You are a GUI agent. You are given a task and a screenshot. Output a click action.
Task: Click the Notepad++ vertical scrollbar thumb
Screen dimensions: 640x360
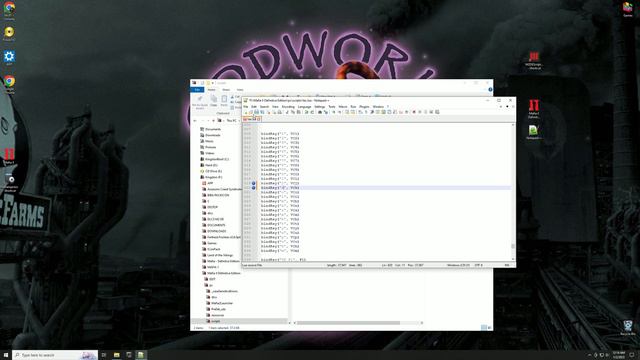tap(513, 246)
